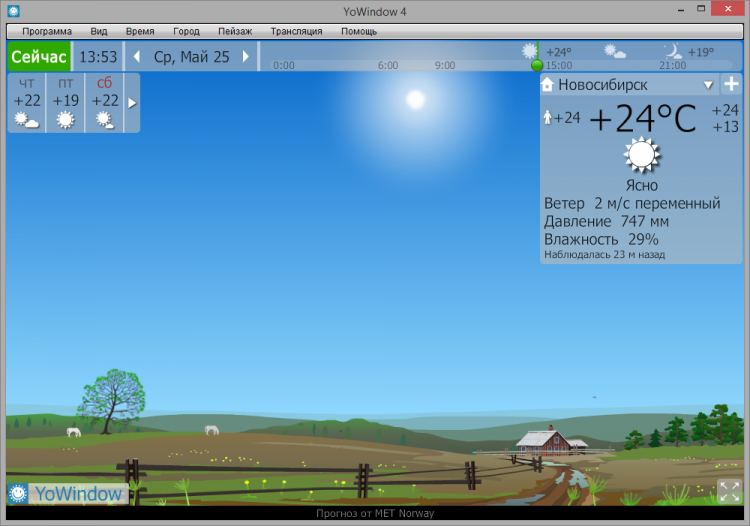The width and height of the screenshot is (750, 526).
Task: Click the home icon beside Новосибирск
Action: 547,85
